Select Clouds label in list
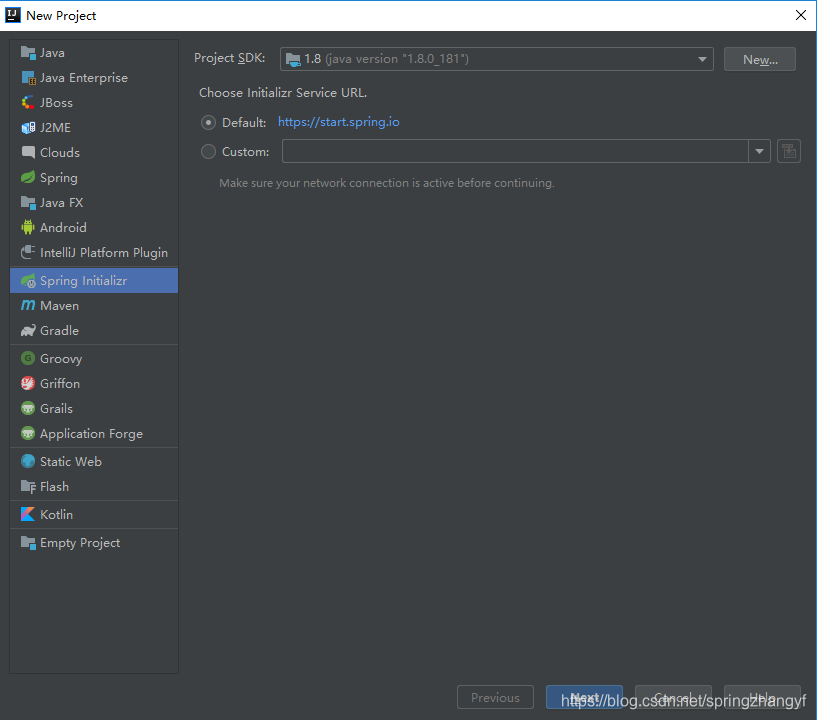This screenshot has height=720, width=817. coord(60,153)
